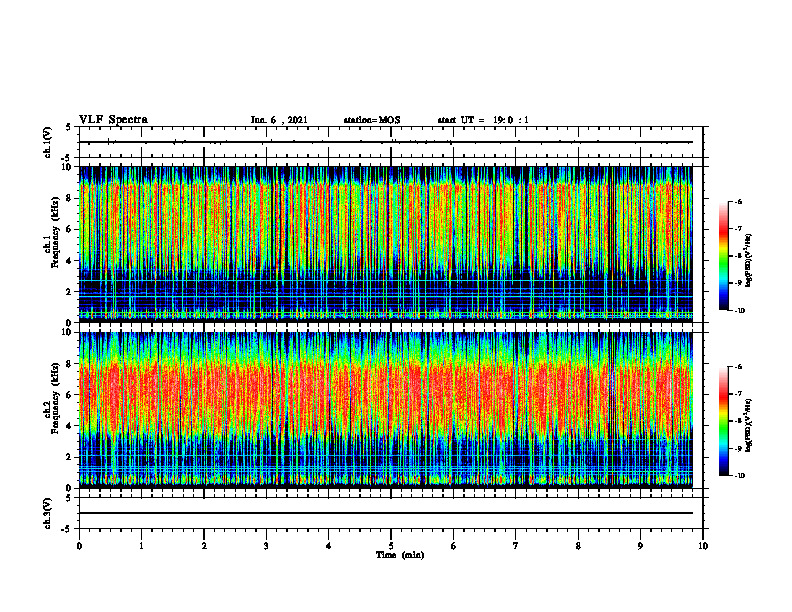Viewport: 792px width, 612px height.
Task: Click time axis tick label "5"
Action: 391,546
